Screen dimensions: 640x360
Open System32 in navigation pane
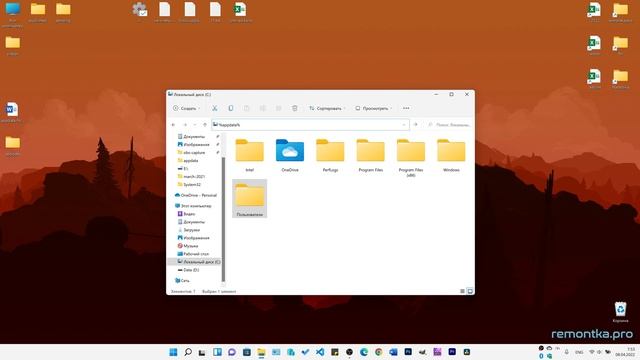[x=192, y=184]
